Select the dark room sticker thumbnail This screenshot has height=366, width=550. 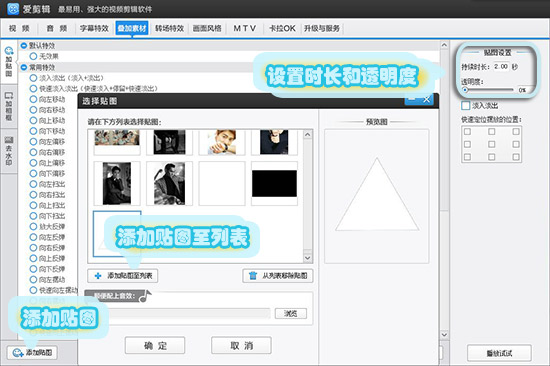tap(169, 142)
